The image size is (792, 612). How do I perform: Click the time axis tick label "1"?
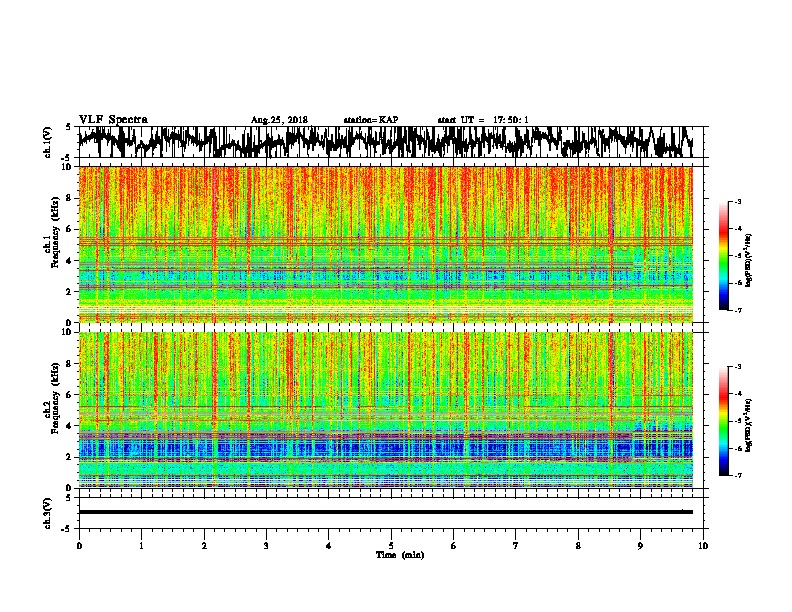(141, 546)
